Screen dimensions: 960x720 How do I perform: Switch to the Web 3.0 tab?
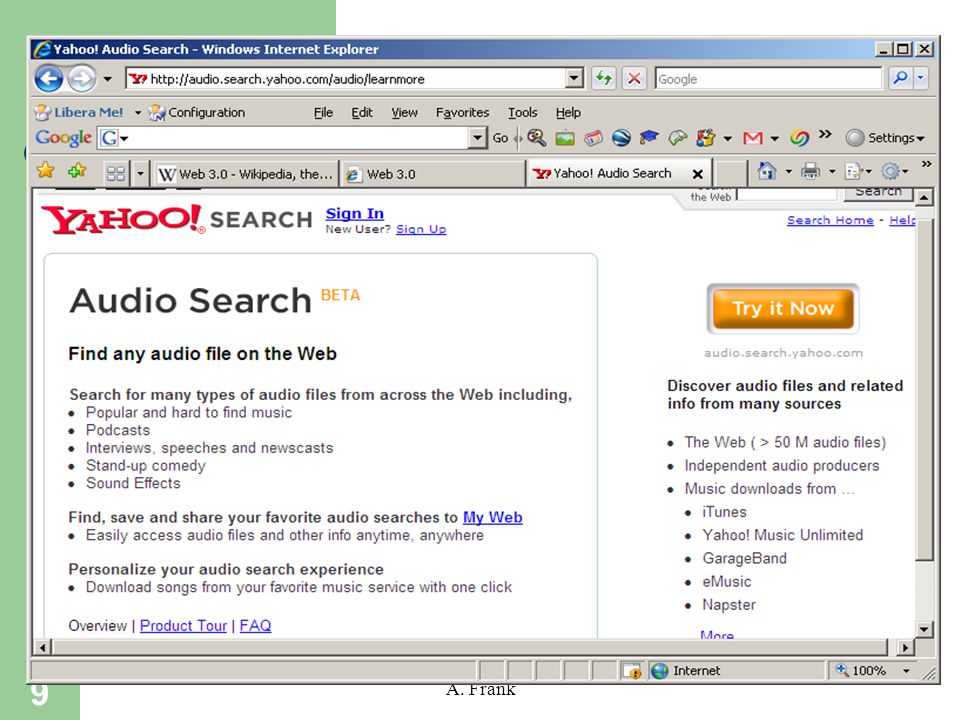pyautogui.click(x=432, y=174)
